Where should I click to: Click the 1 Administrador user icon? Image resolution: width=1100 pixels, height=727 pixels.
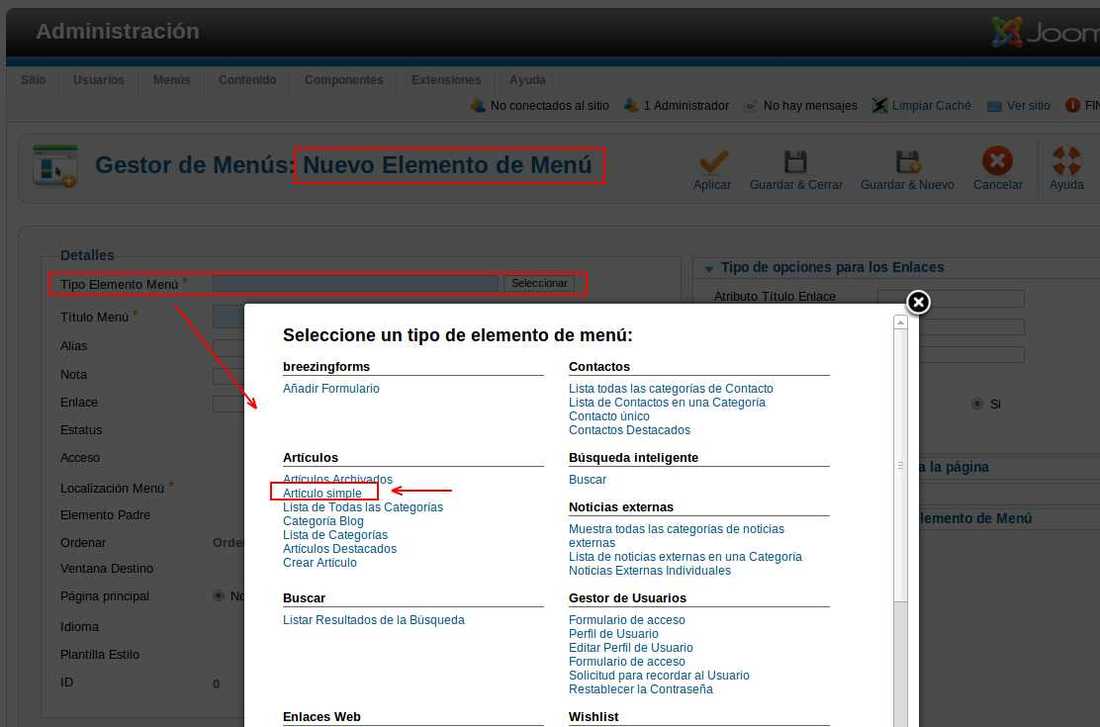coord(631,105)
